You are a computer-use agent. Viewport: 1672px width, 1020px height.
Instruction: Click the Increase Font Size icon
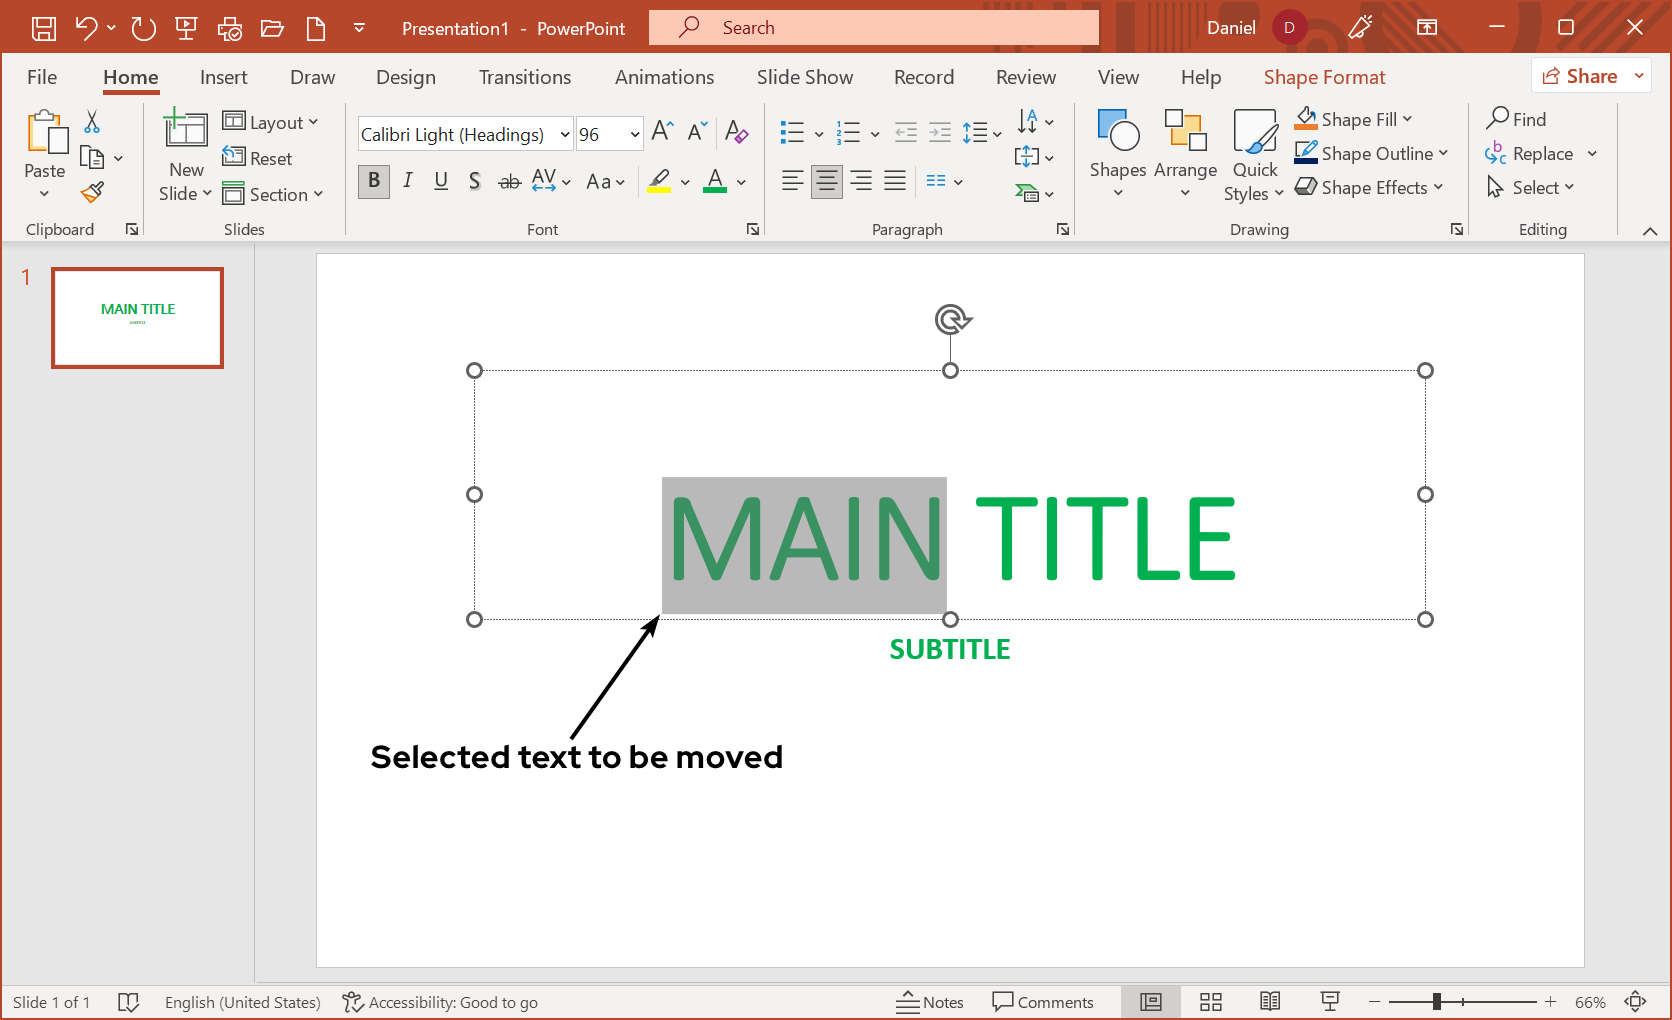[x=662, y=132]
